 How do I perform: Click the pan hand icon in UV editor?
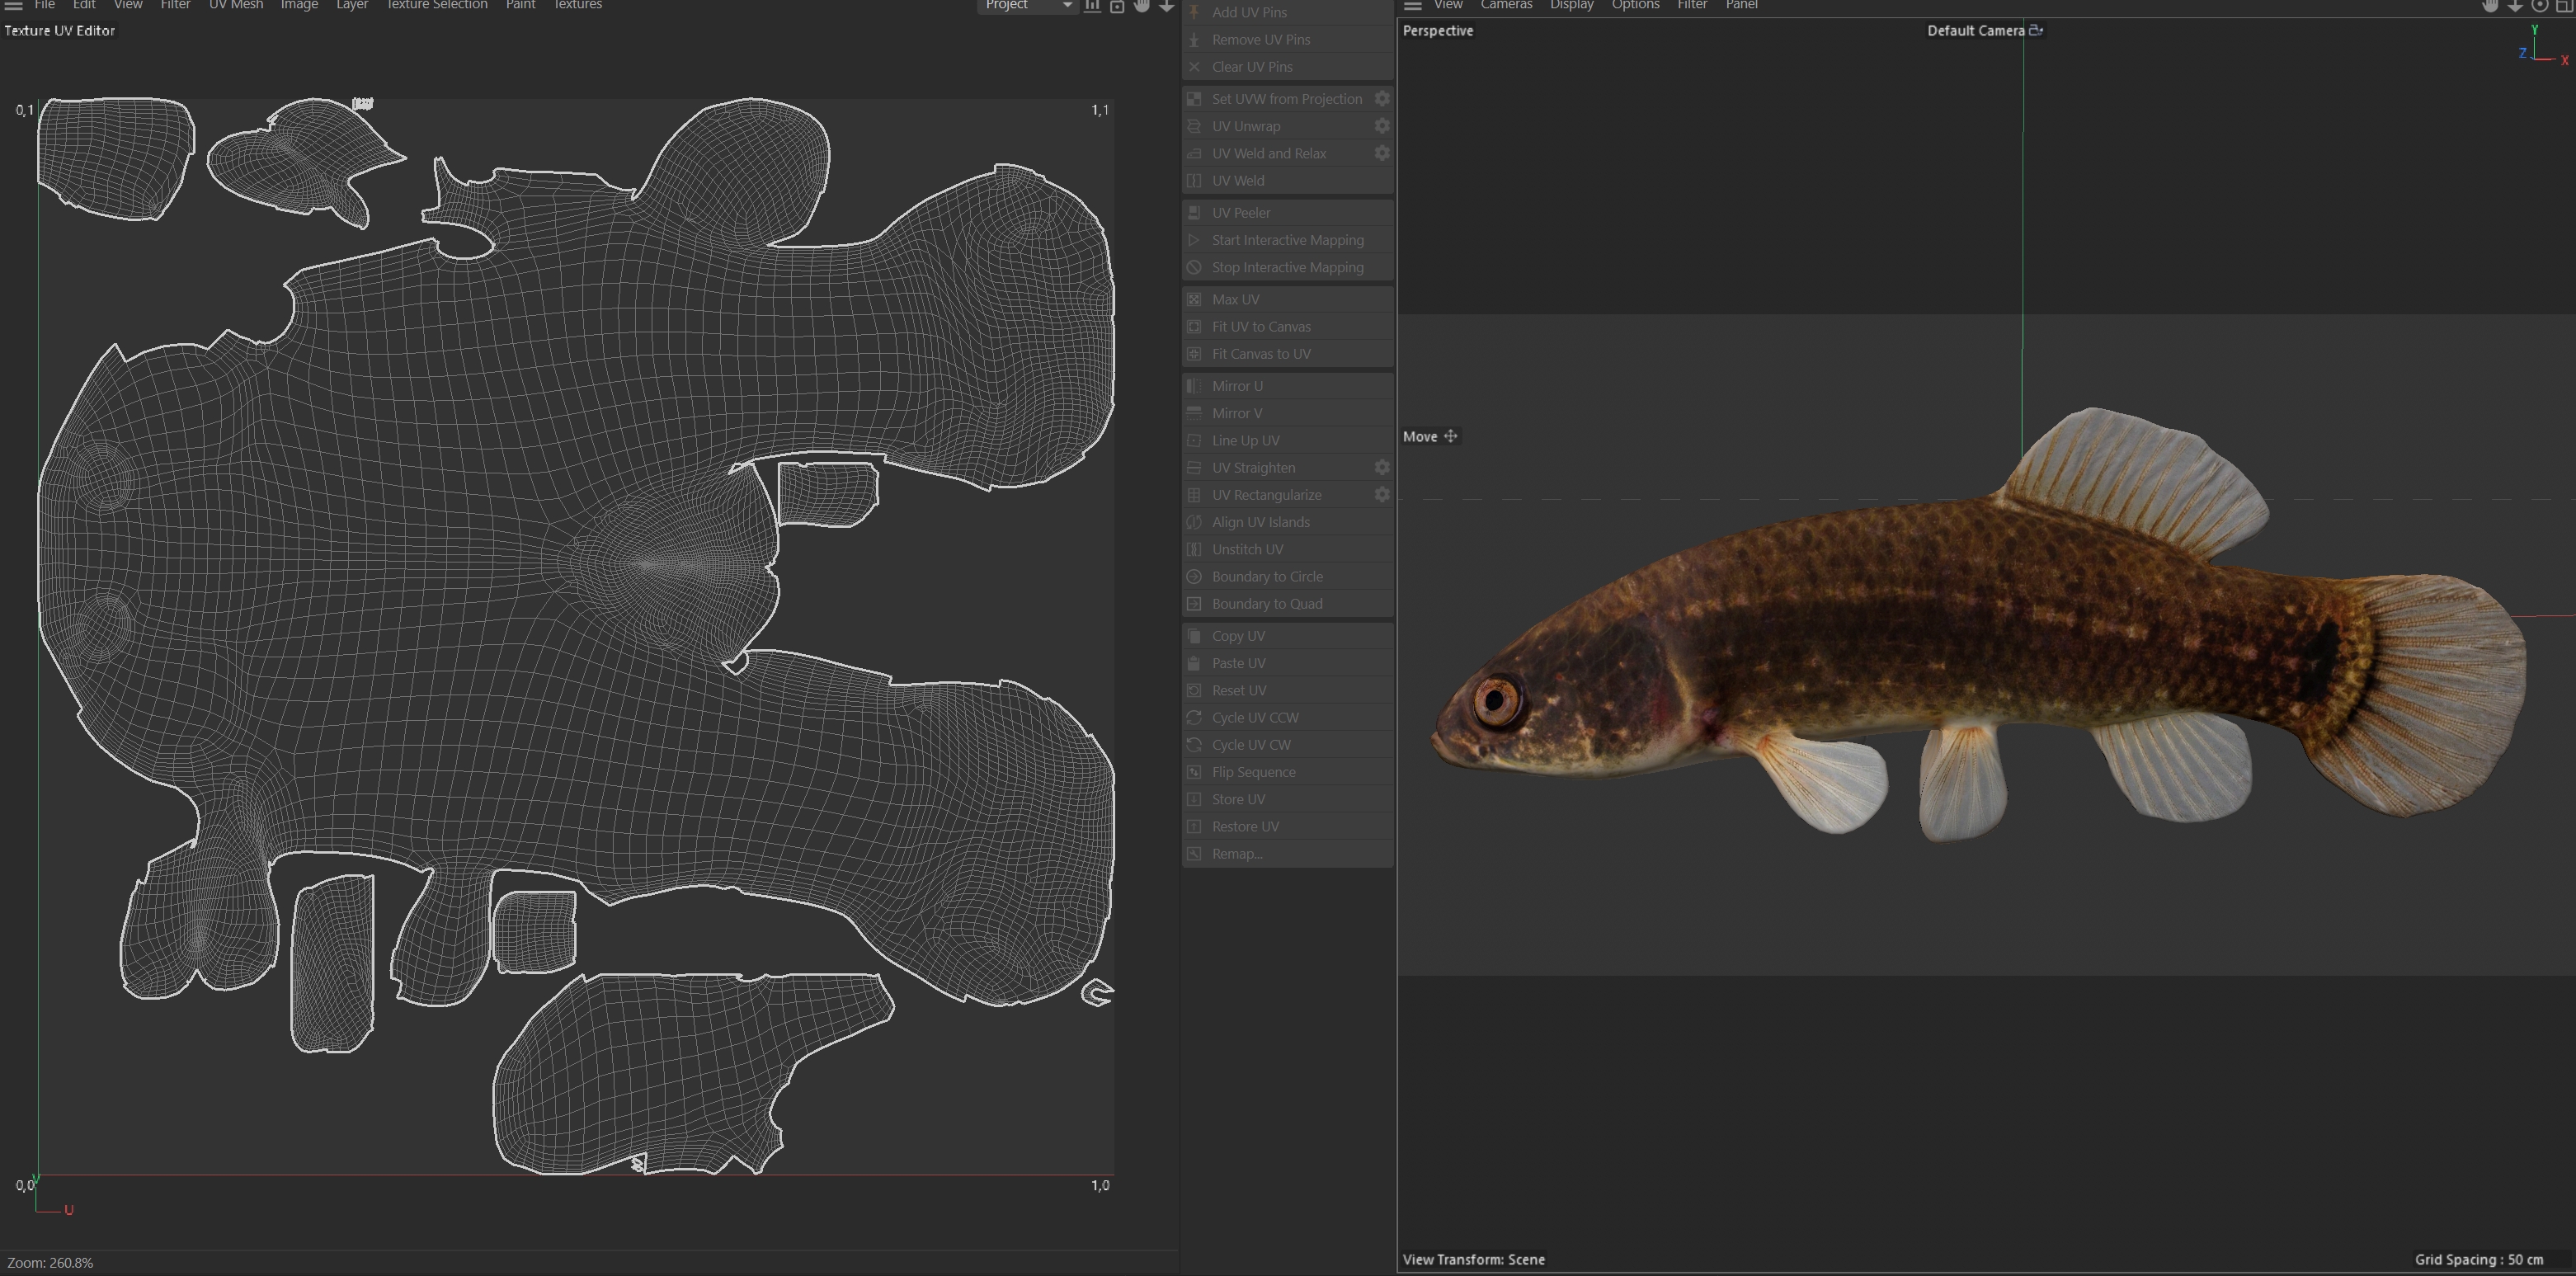(1141, 5)
